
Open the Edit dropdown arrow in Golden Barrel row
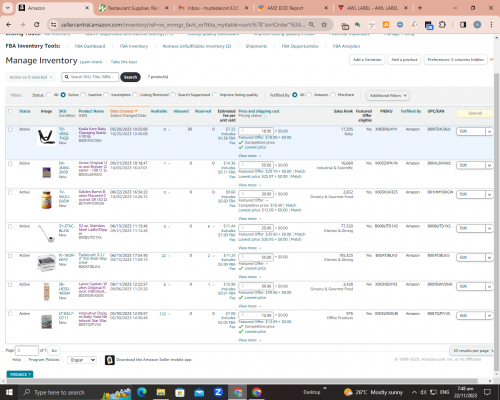tap(489, 194)
